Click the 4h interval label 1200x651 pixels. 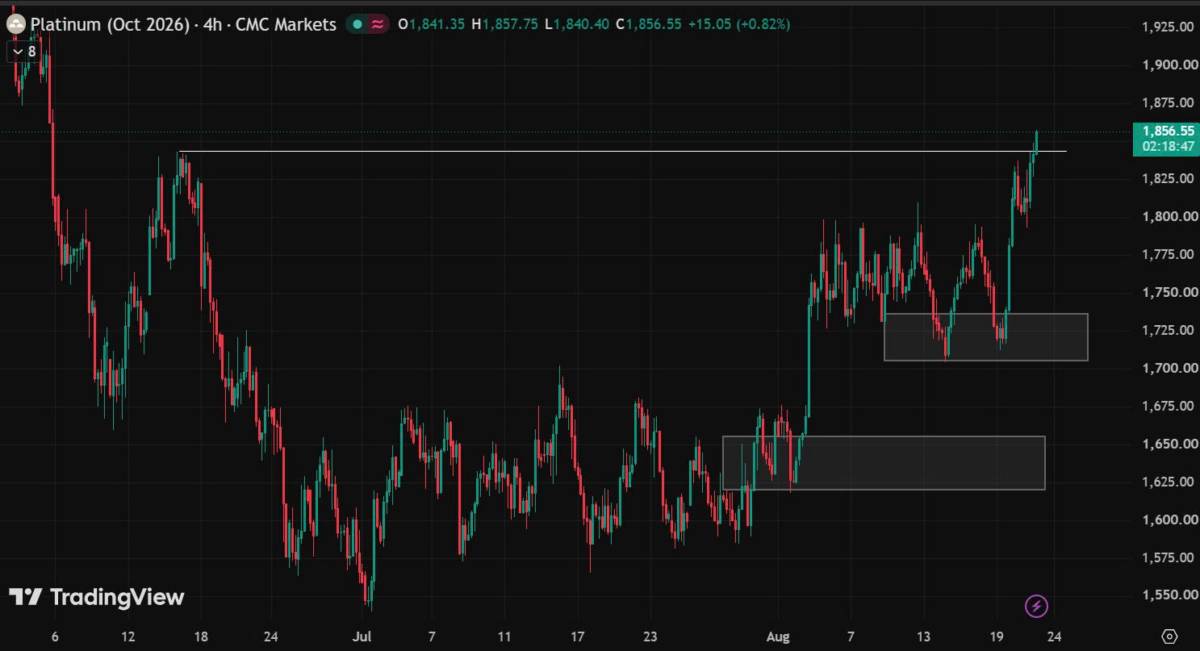(212, 25)
